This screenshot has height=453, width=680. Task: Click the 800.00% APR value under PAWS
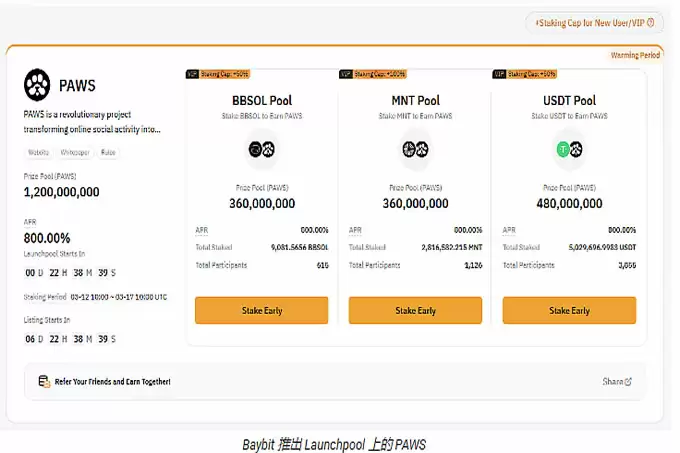click(47, 238)
